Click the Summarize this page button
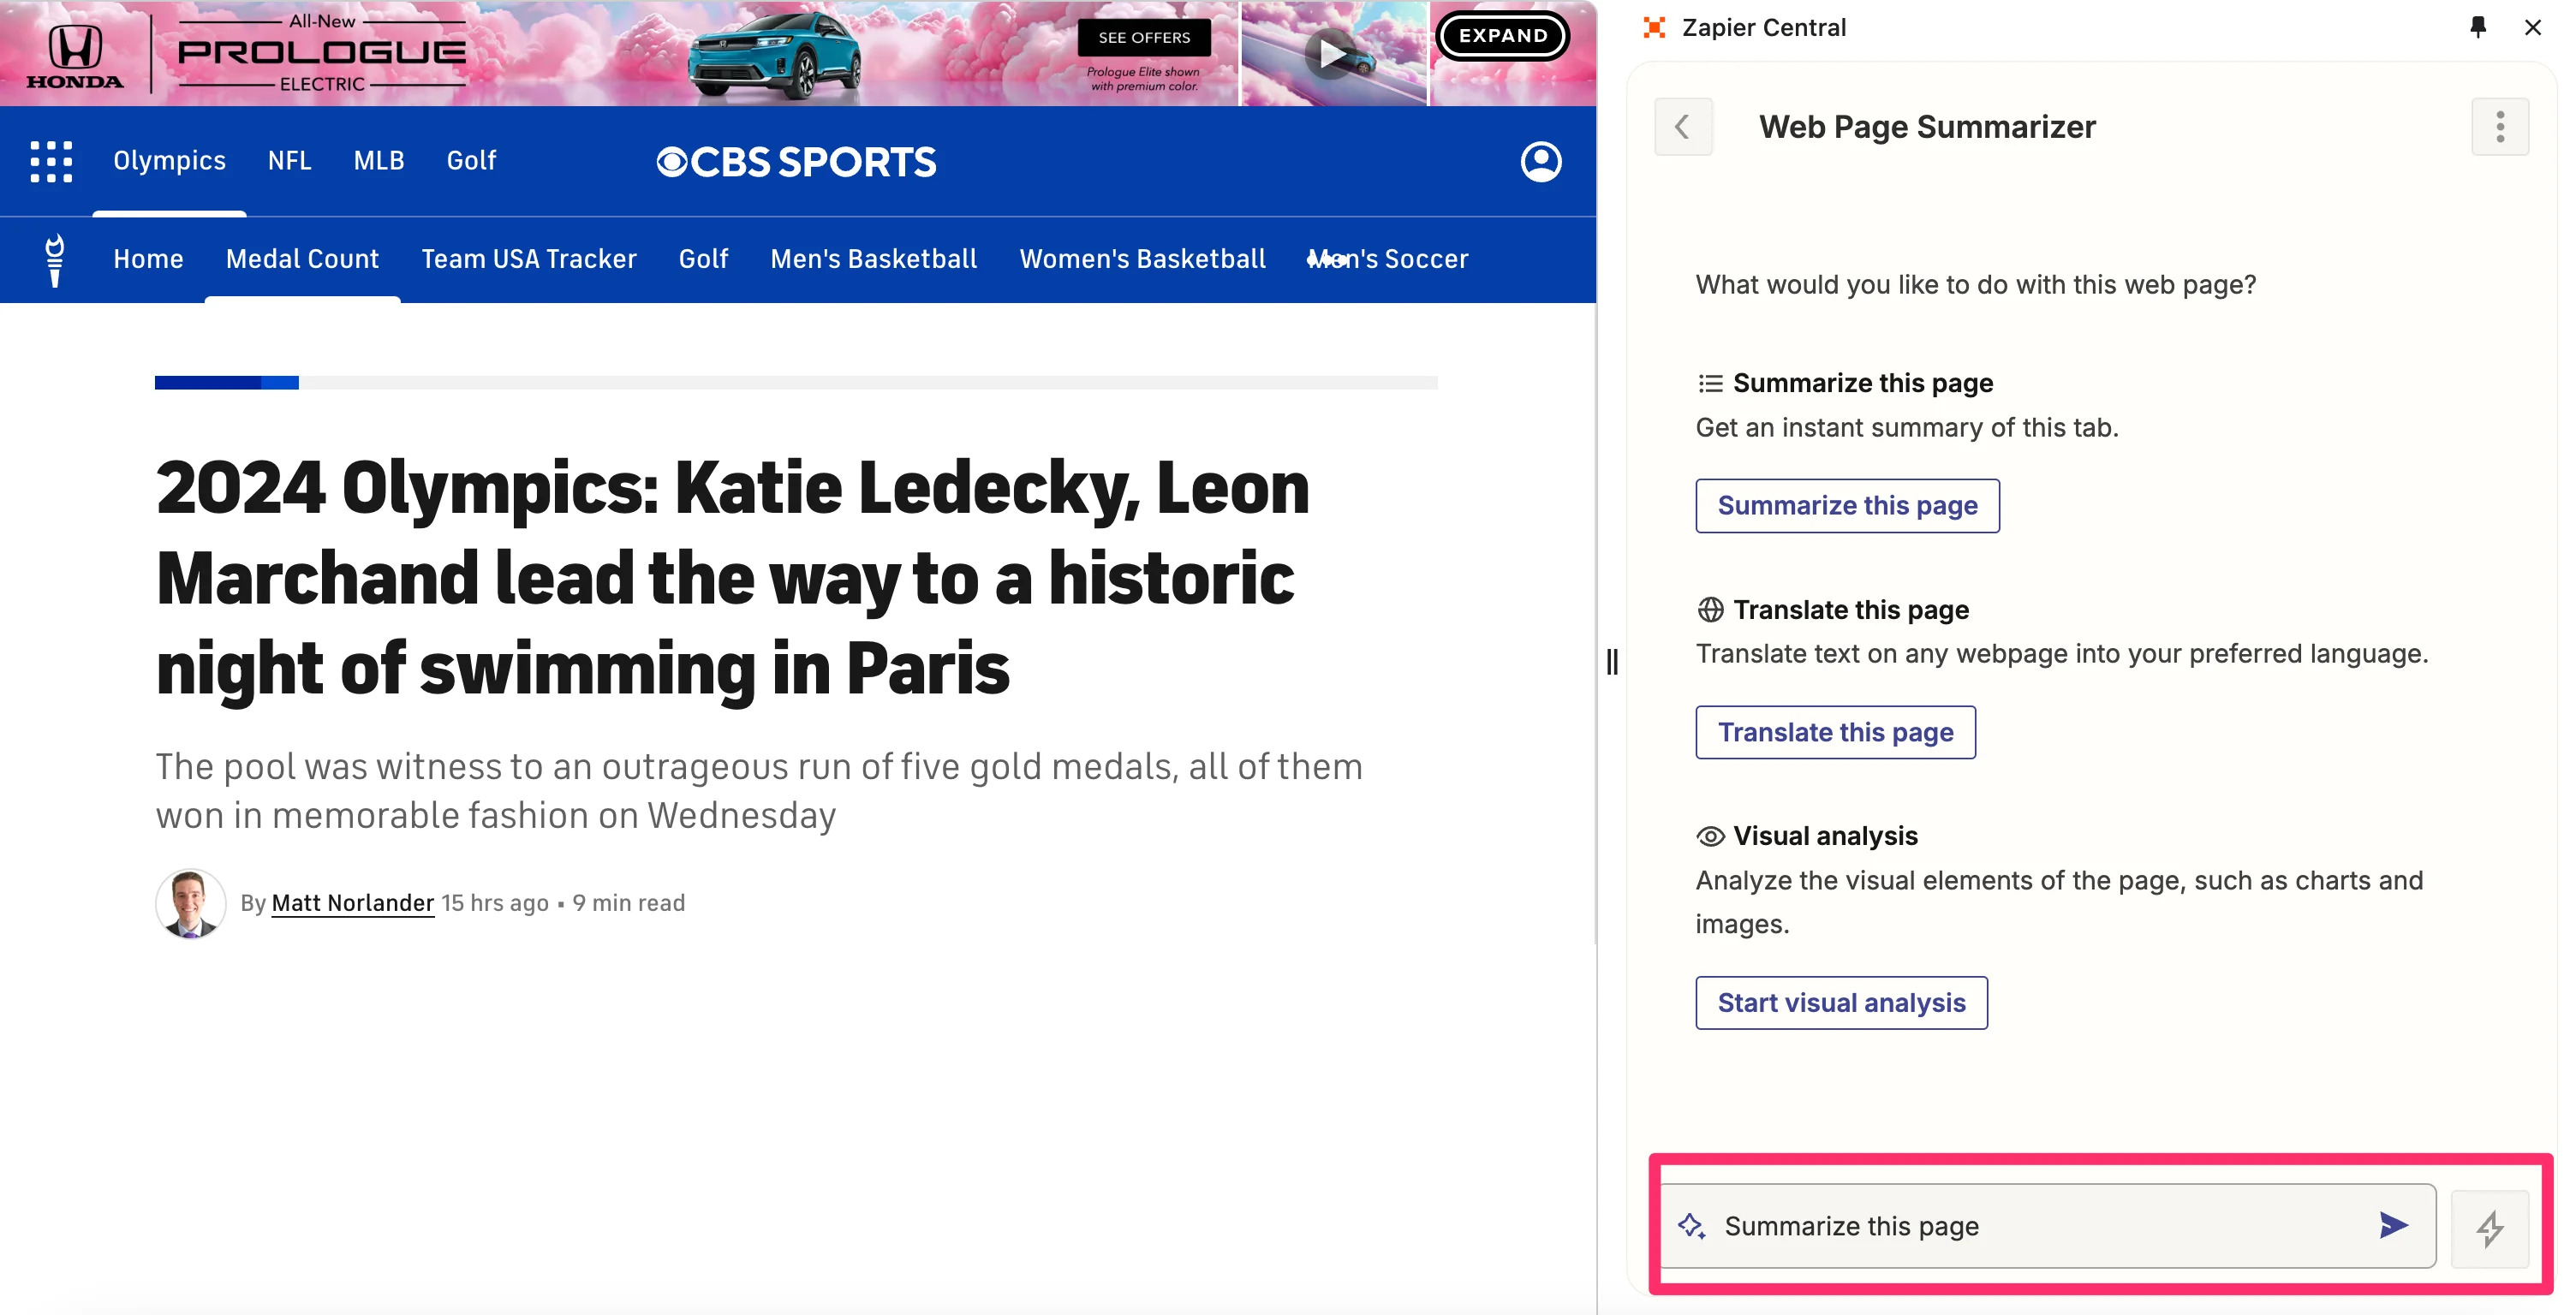This screenshot has width=2576, height=1315. click(1847, 506)
